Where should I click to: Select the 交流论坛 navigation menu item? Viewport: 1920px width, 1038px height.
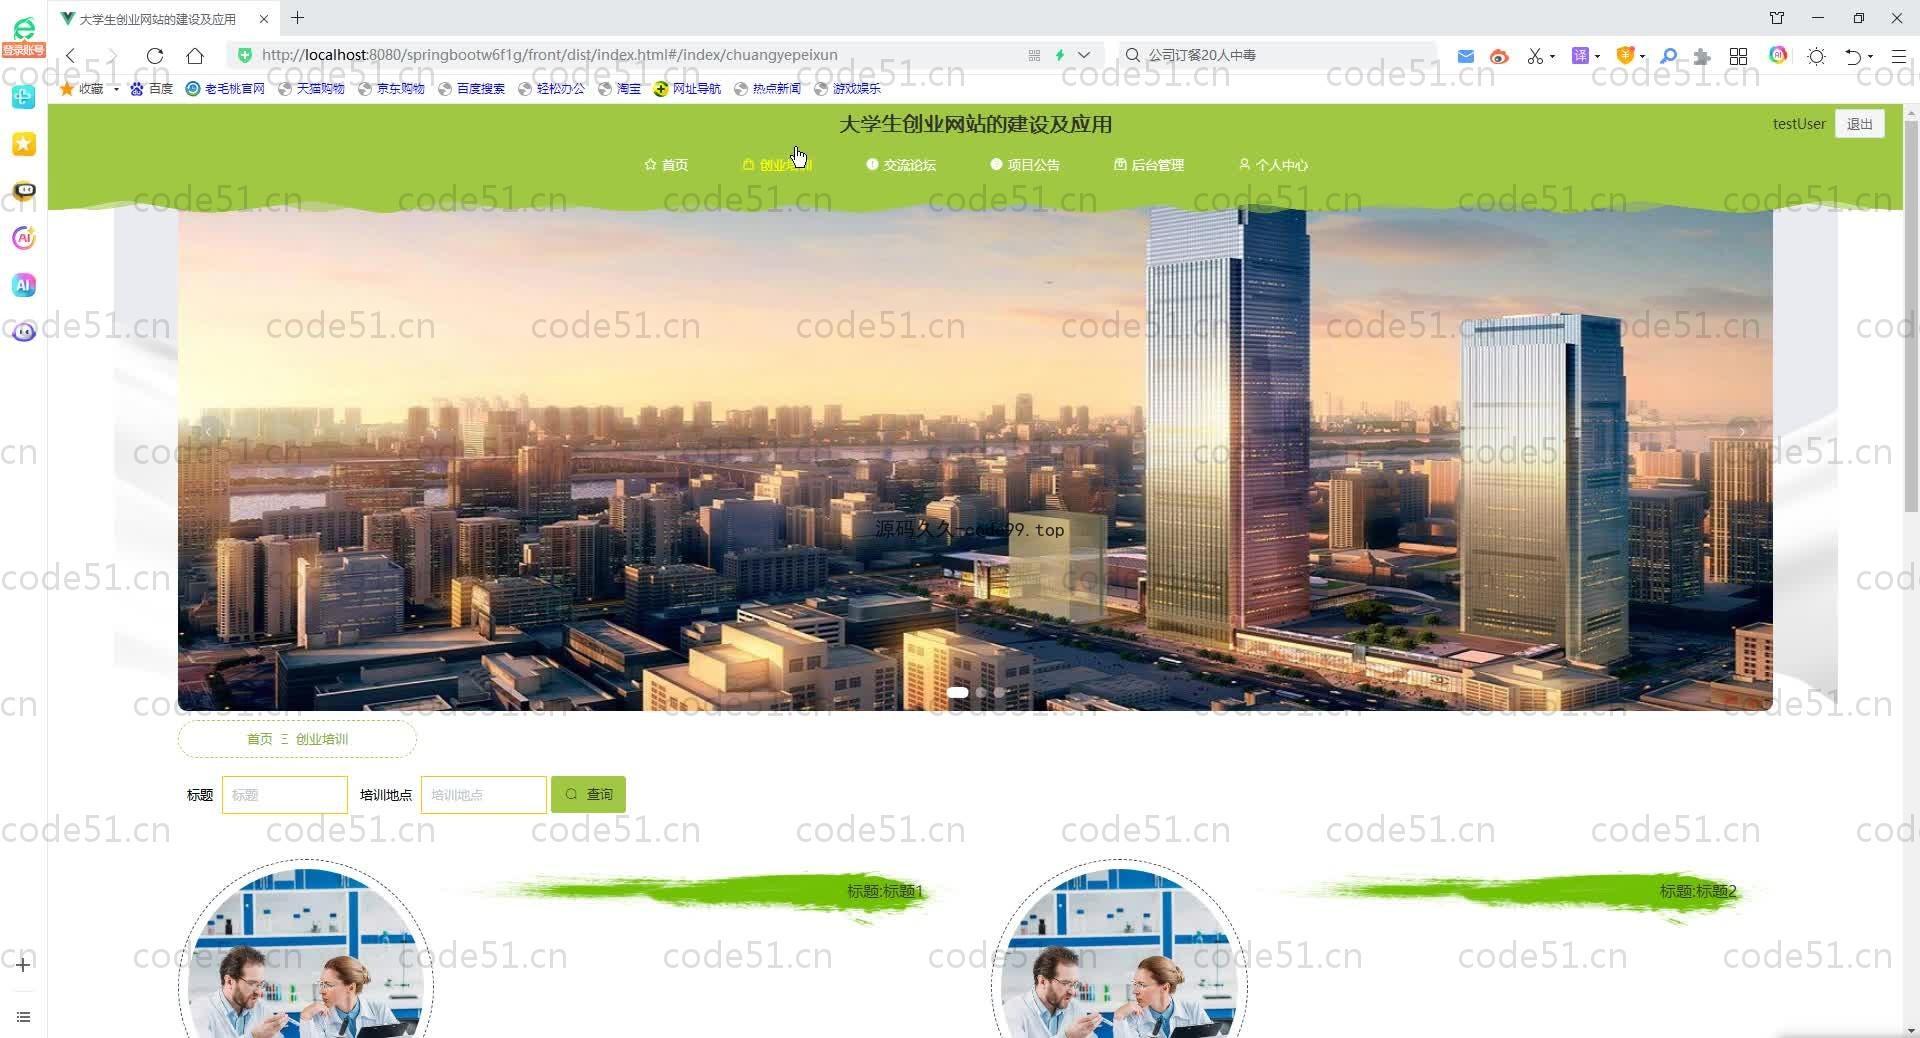tap(901, 165)
